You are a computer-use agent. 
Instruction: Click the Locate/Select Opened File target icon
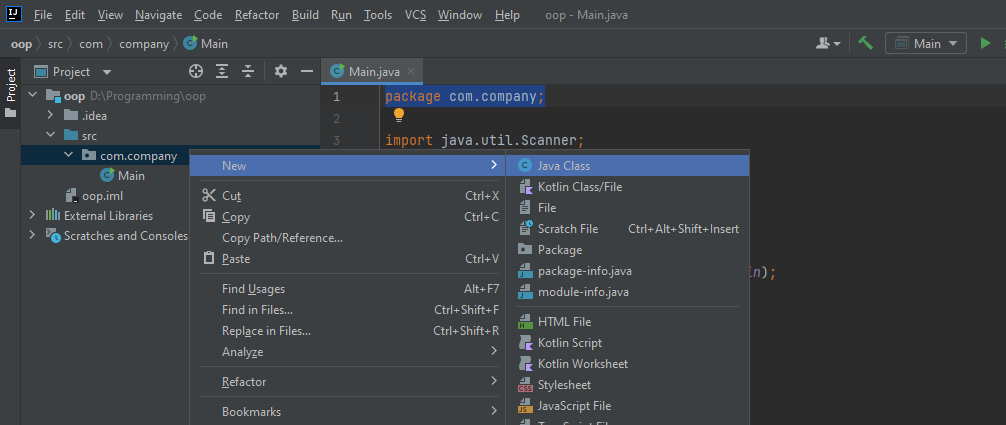click(x=196, y=71)
